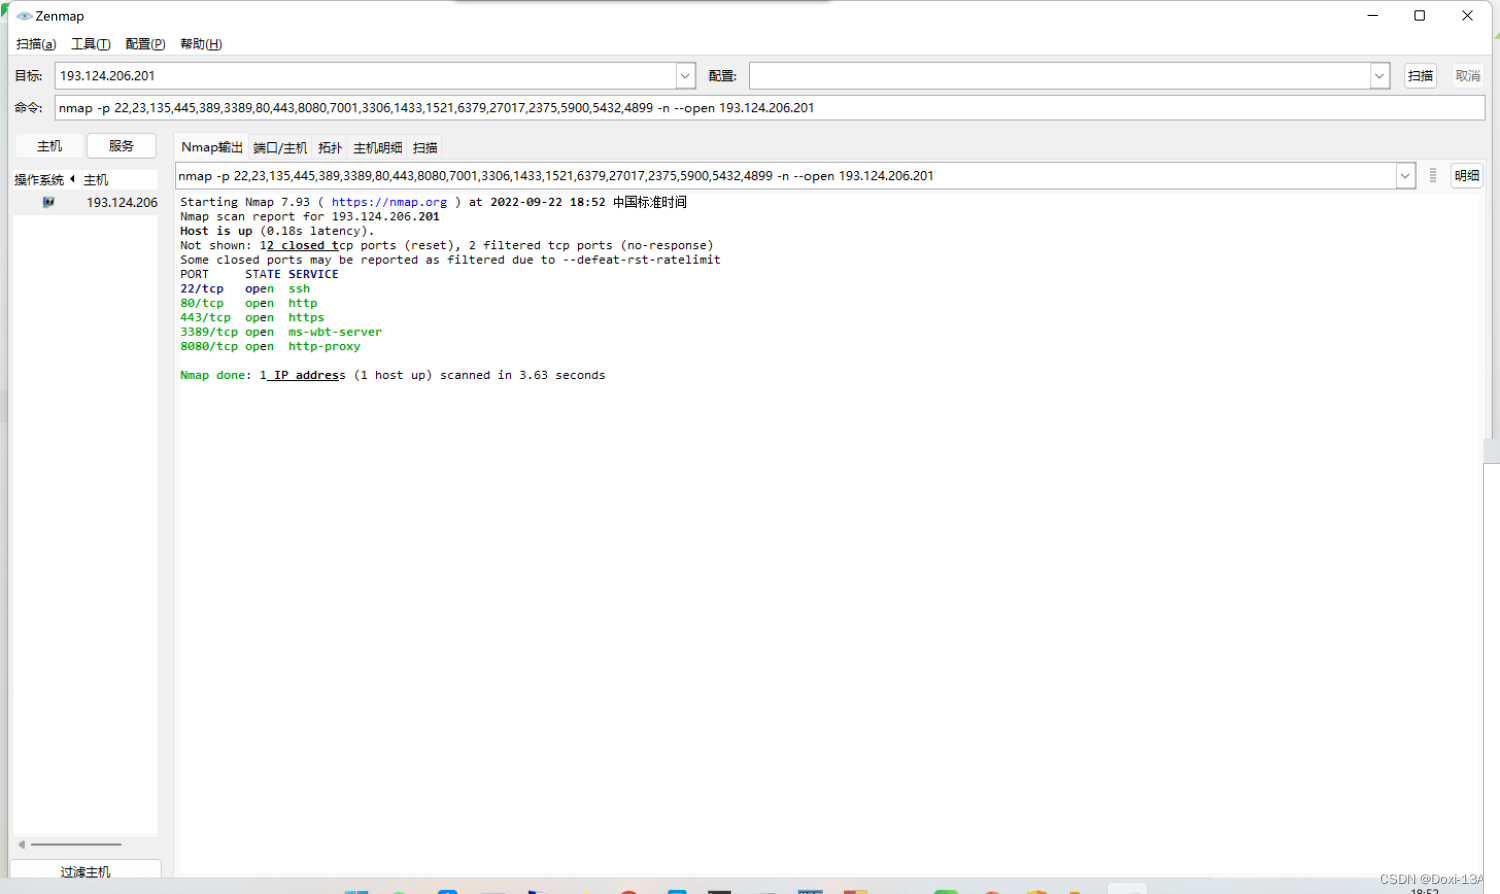1500x894 pixels.
Task: Open the 工具(T) menu
Action: coord(90,44)
